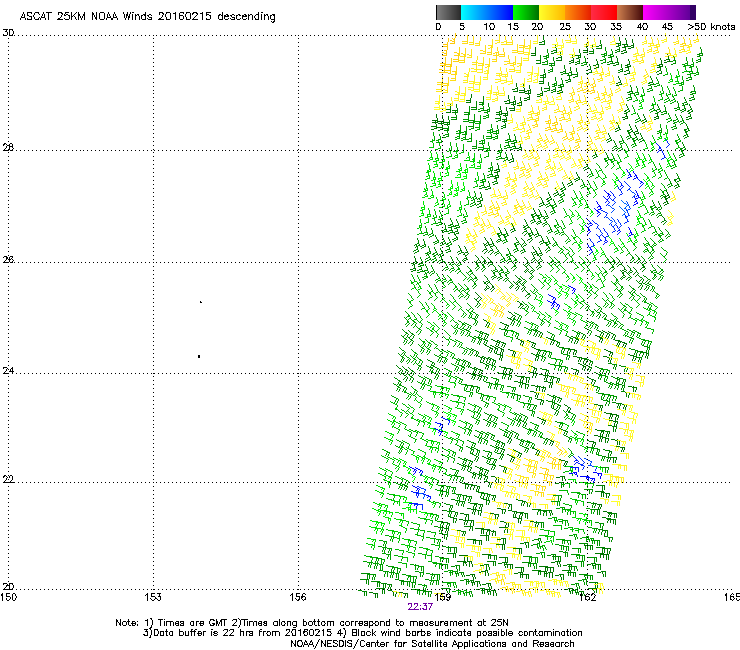
Task: Click the green 15-20 knots legend segment
Action: 526,12
